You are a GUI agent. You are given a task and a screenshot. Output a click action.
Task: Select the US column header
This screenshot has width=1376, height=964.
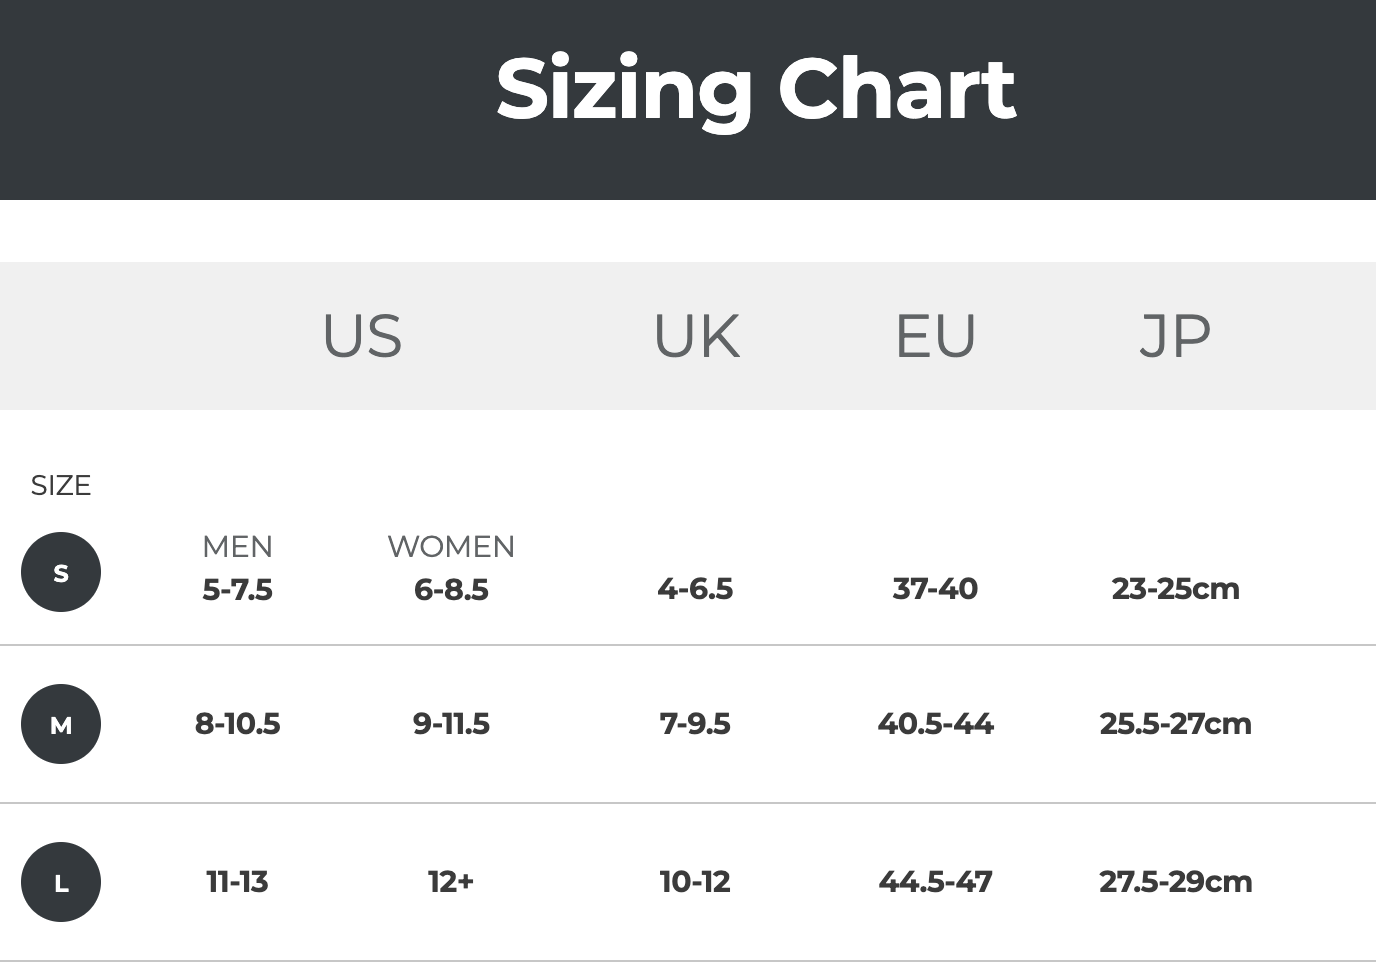362,336
